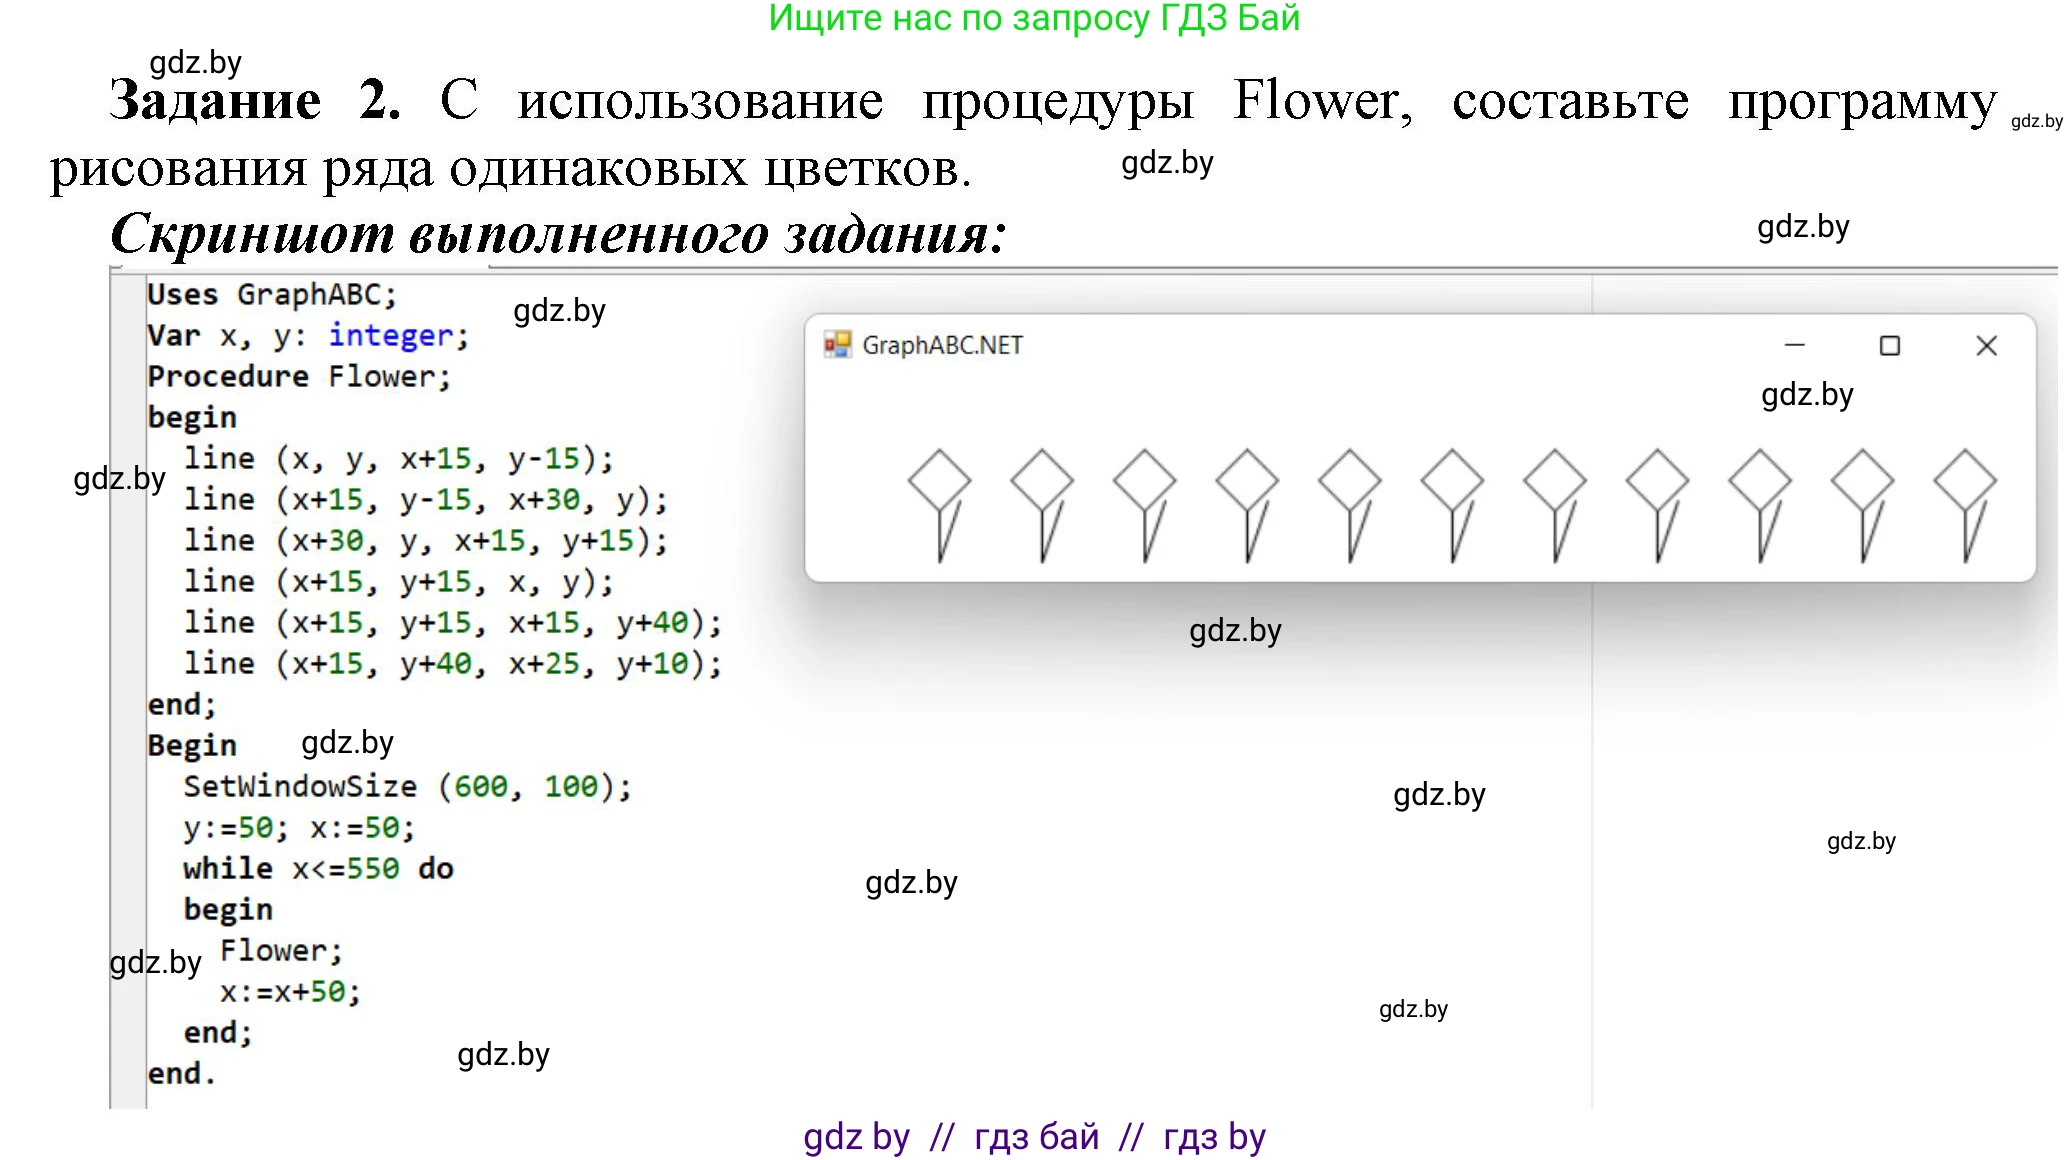Click the GraphABC.NET title bar text

942,345
